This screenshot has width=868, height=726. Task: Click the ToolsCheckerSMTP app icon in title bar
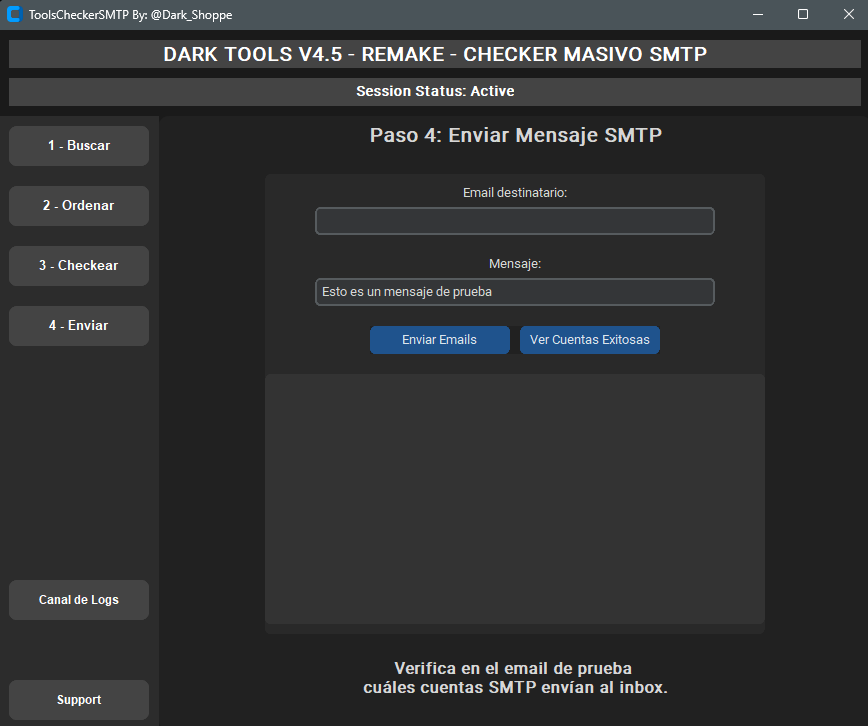tap(14, 14)
